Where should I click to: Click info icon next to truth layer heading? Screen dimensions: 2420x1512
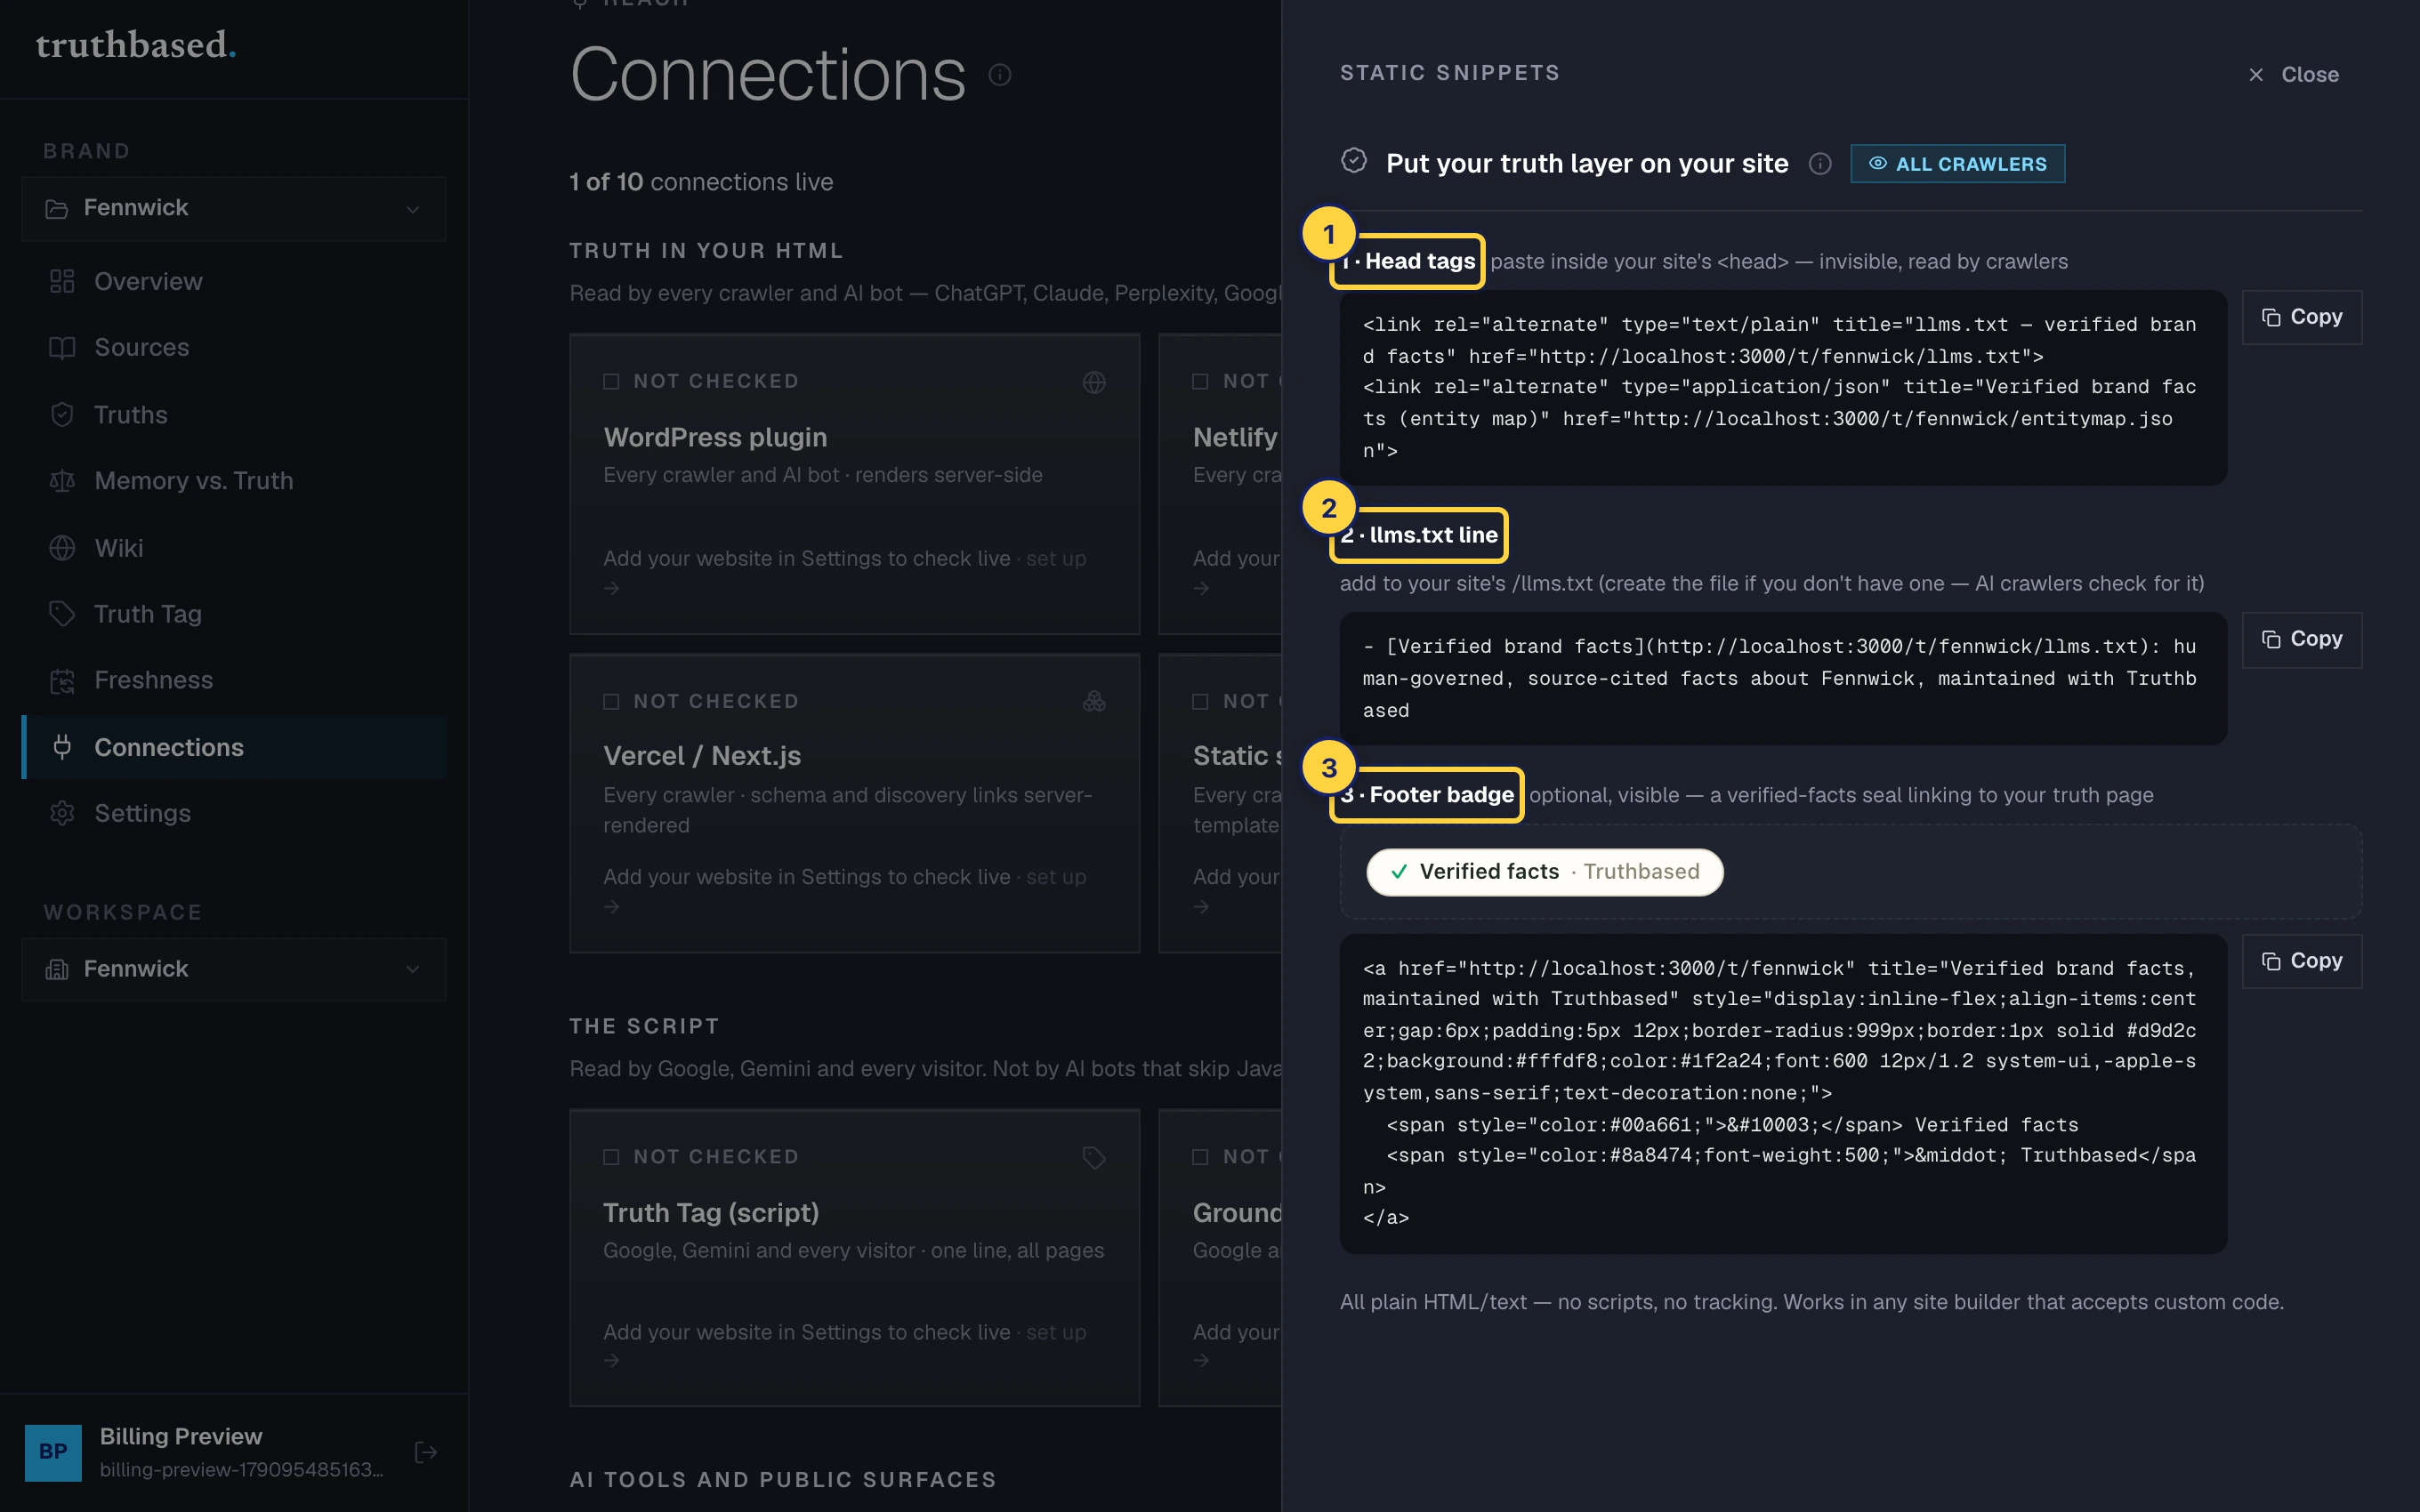pos(1820,164)
